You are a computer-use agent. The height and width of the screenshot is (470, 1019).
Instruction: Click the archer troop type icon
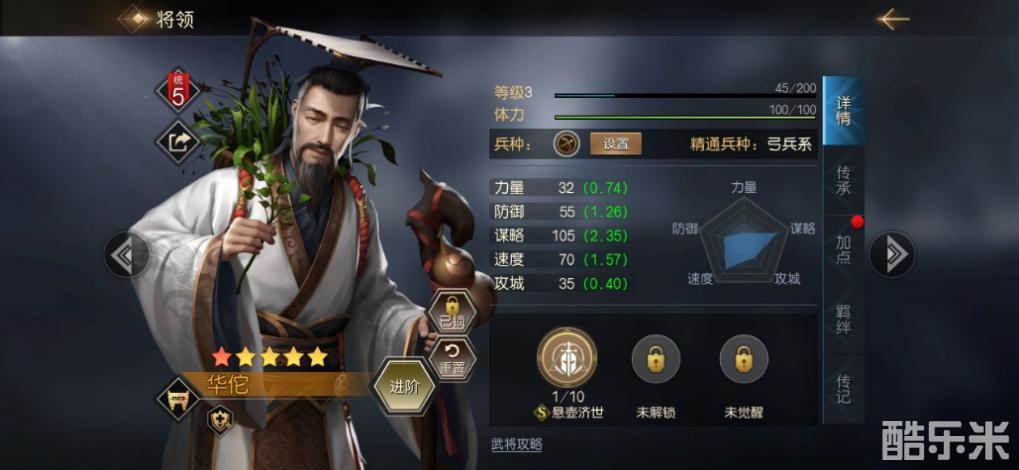(x=566, y=144)
